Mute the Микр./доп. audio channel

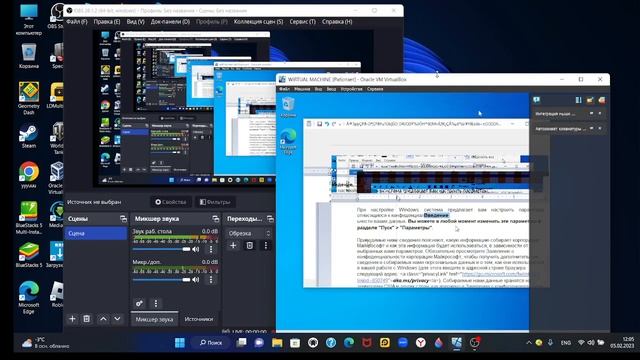(x=196, y=280)
